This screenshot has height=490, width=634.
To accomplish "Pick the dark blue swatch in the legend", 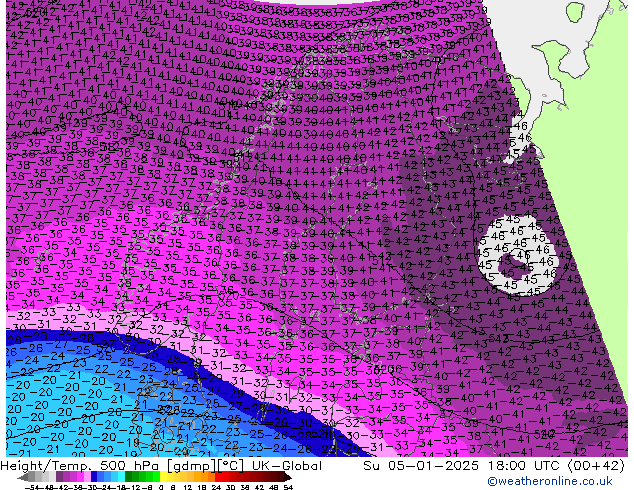I will (94, 477).
